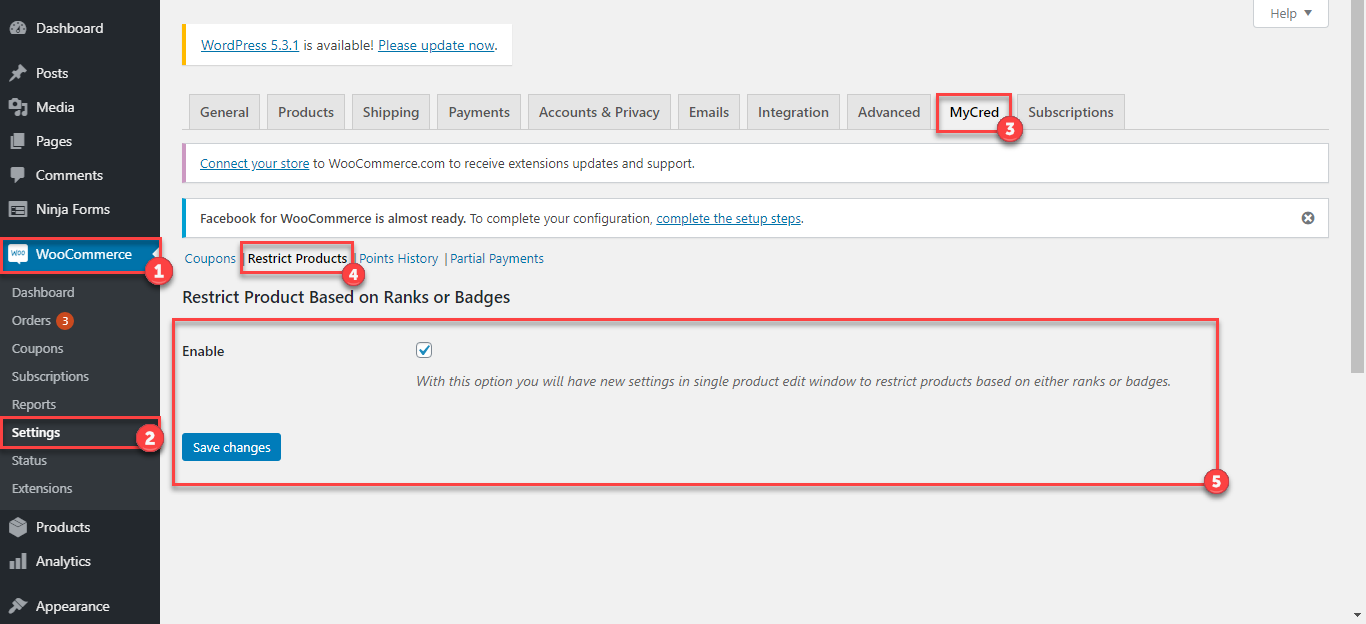Viewport: 1366px width, 624px height.
Task: Click the Restrict Product Based on Ranks heading
Action: 346,297
